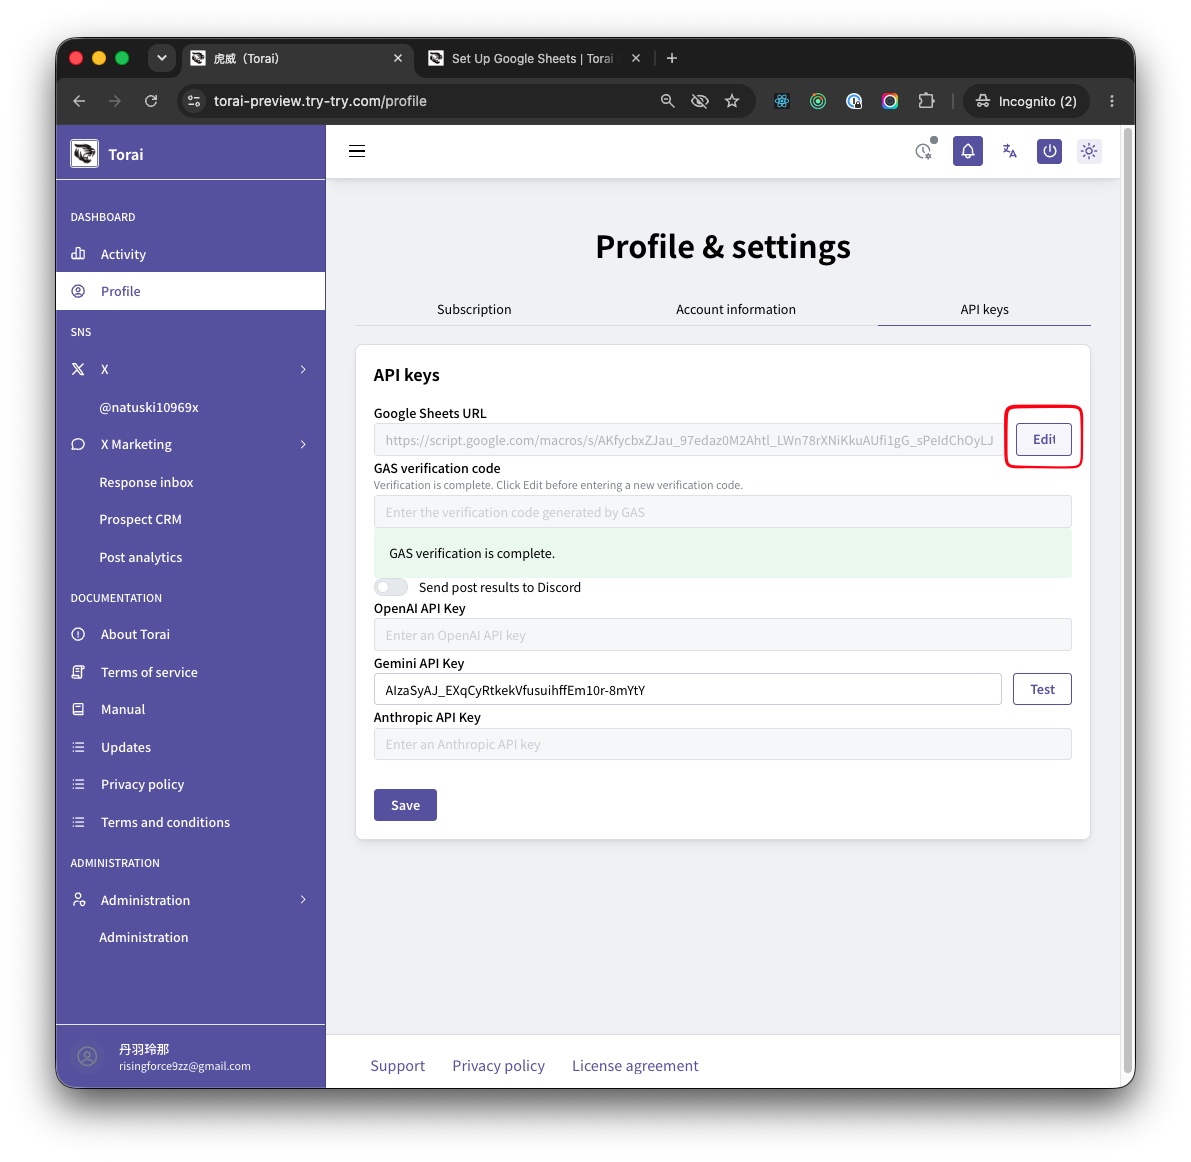Click the Torai tiger logo icon
This screenshot has width=1191, height=1162.
[x=84, y=153]
